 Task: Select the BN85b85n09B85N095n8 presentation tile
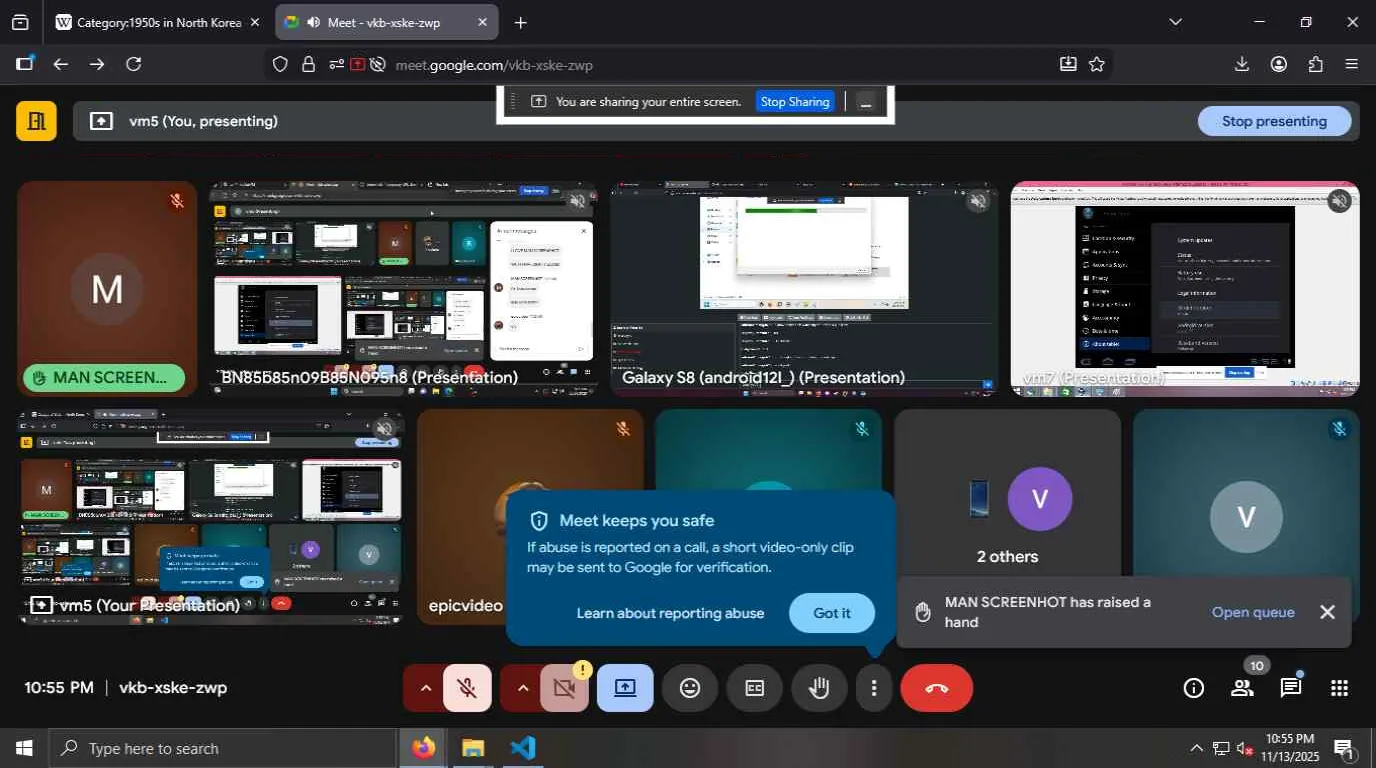pyautogui.click(x=403, y=289)
